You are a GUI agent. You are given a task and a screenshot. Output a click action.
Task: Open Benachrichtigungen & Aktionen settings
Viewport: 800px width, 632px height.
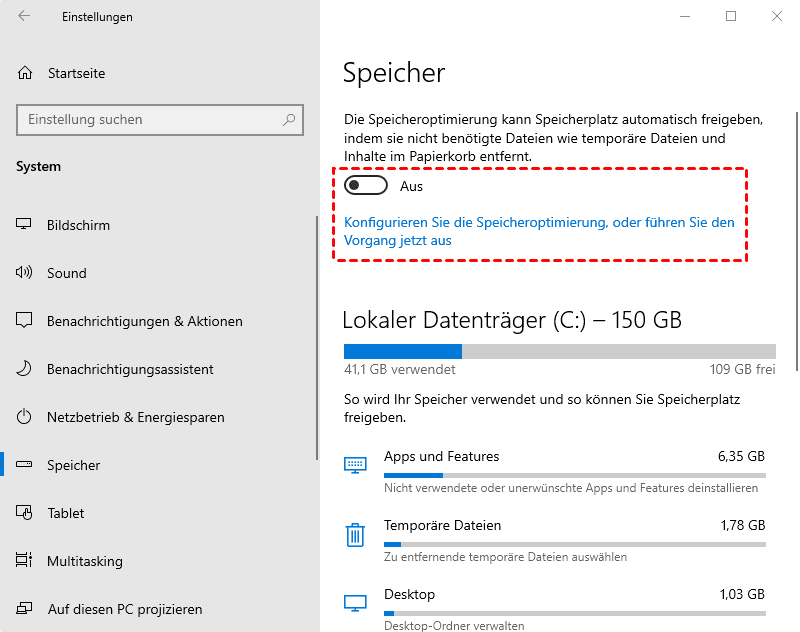tap(144, 321)
